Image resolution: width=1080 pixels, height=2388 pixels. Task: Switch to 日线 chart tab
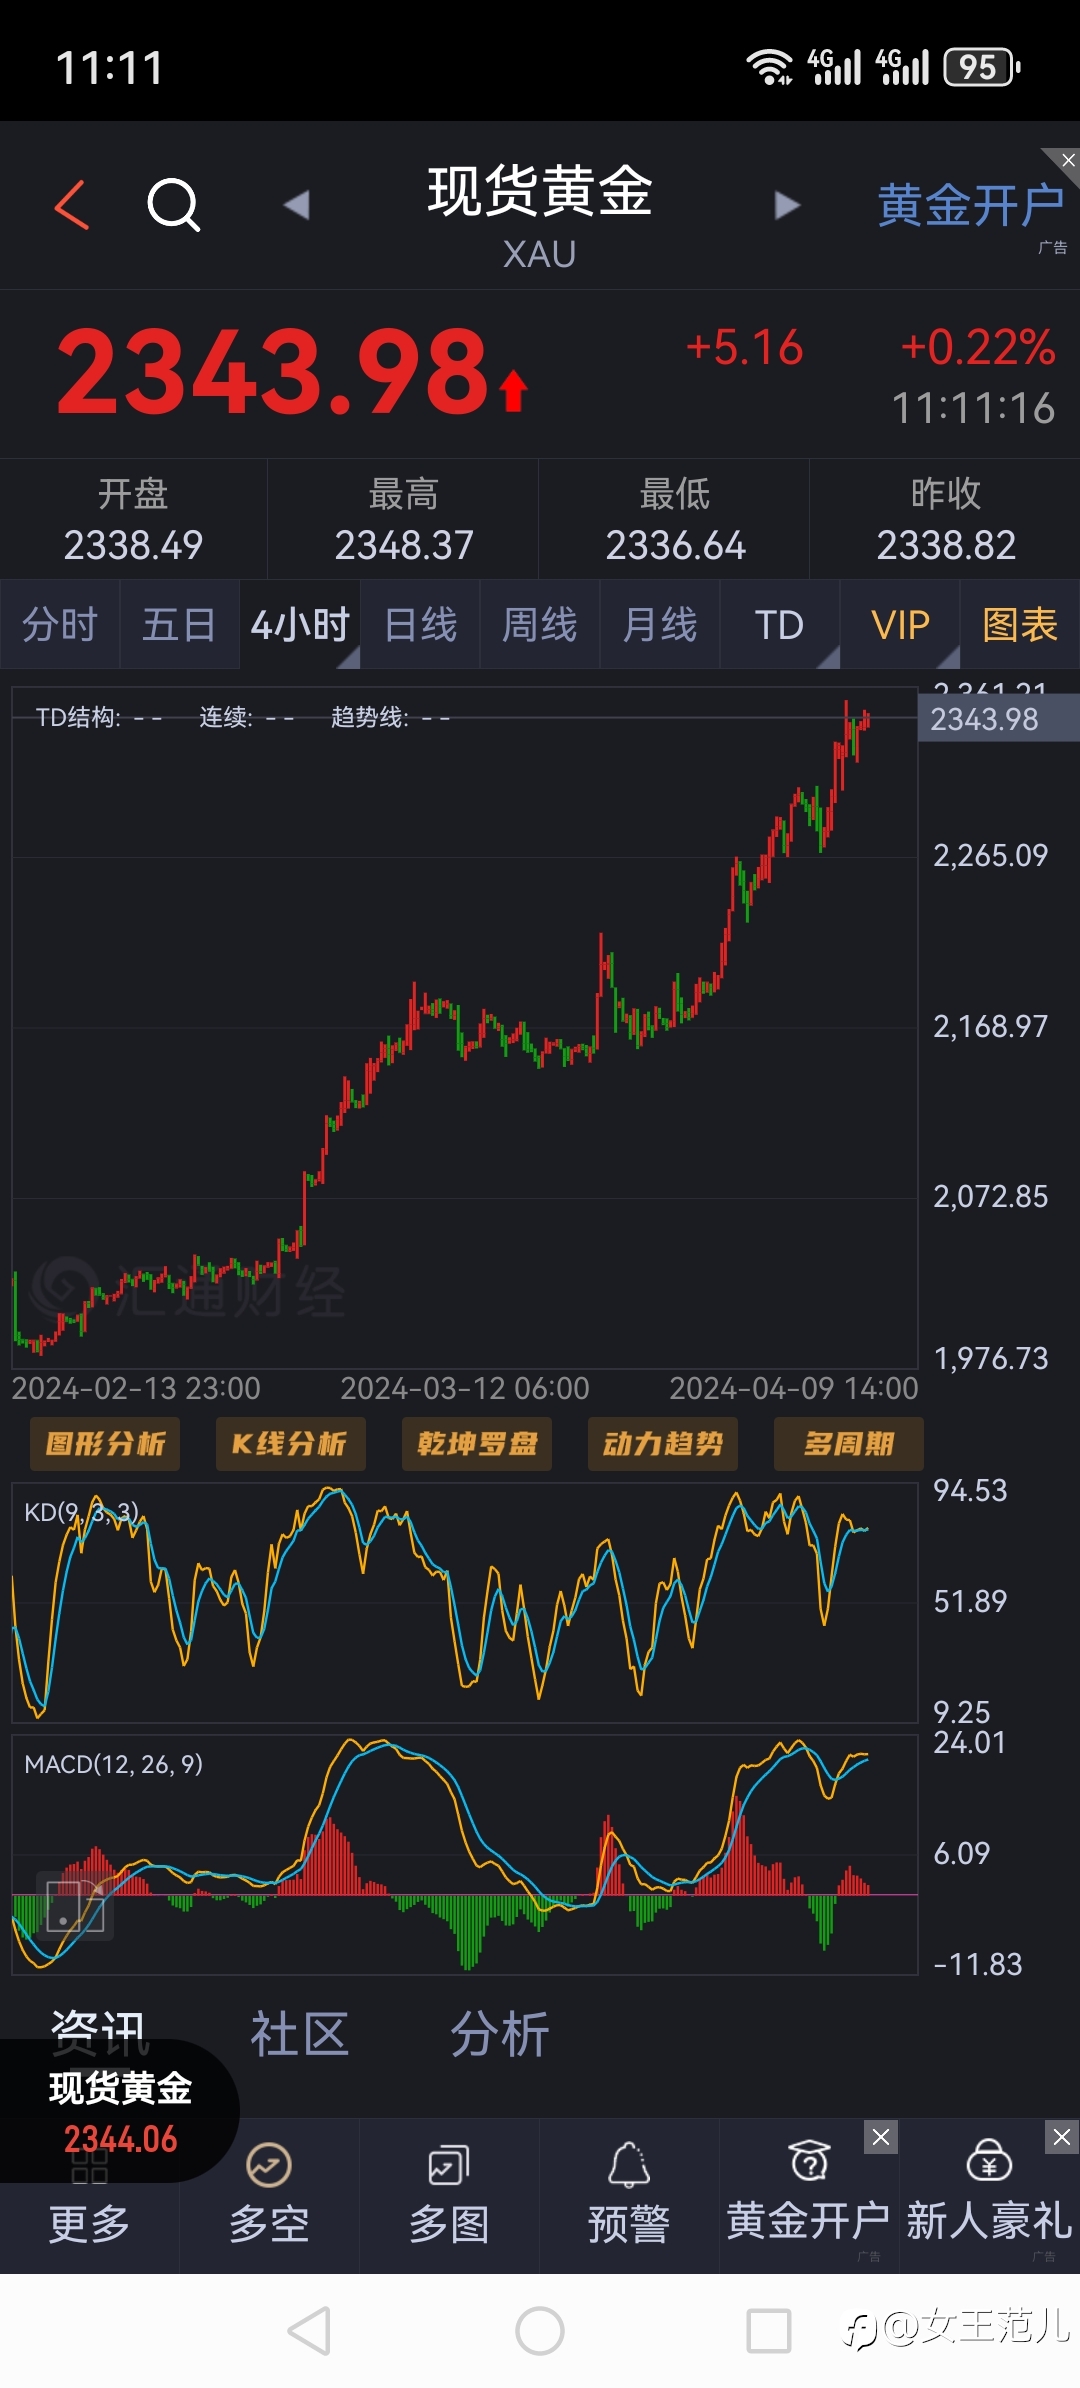point(420,625)
